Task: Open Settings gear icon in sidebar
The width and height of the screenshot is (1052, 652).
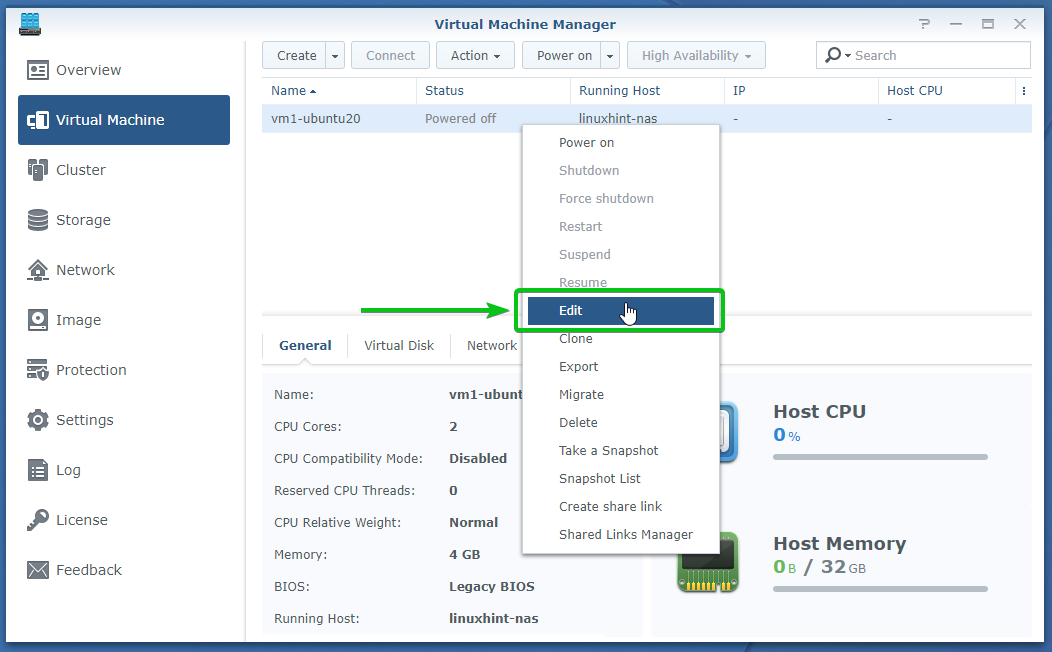Action: [38, 420]
